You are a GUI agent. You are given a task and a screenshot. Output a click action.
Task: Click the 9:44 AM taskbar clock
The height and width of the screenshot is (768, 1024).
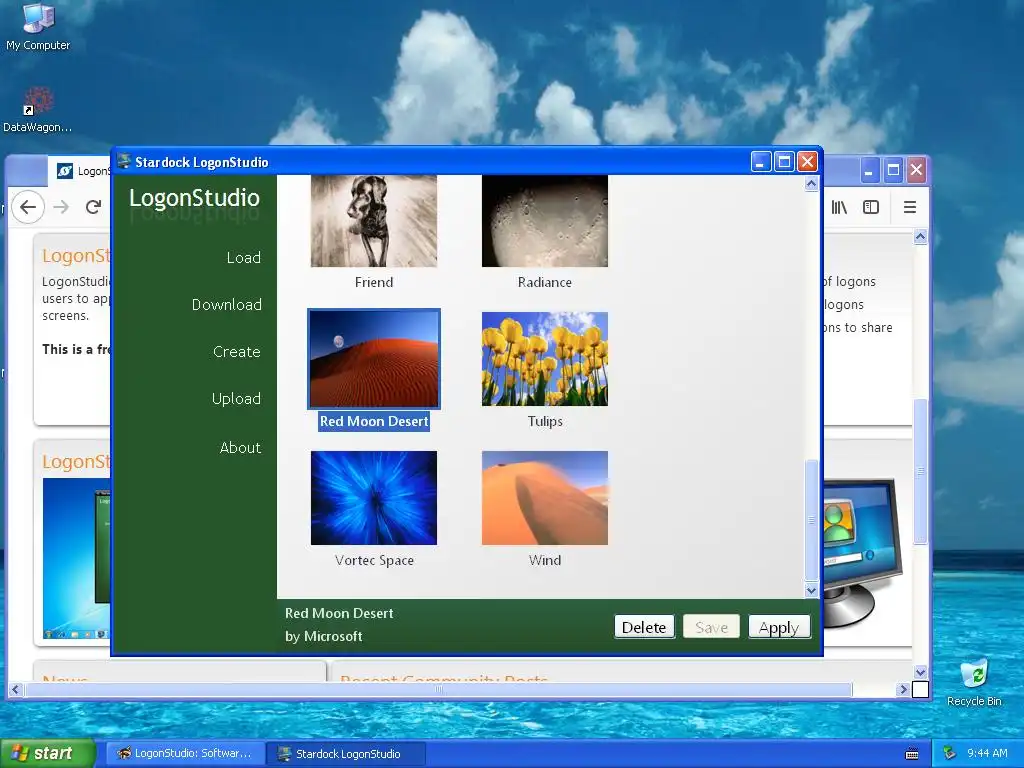[987, 754]
